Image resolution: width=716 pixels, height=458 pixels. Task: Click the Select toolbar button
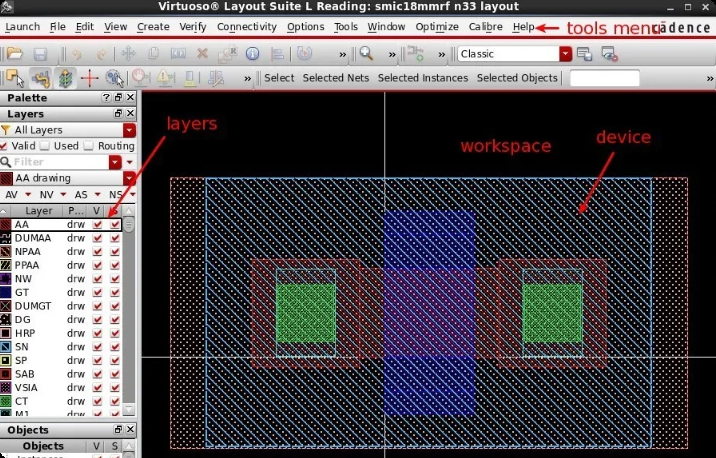pyautogui.click(x=279, y=78)
